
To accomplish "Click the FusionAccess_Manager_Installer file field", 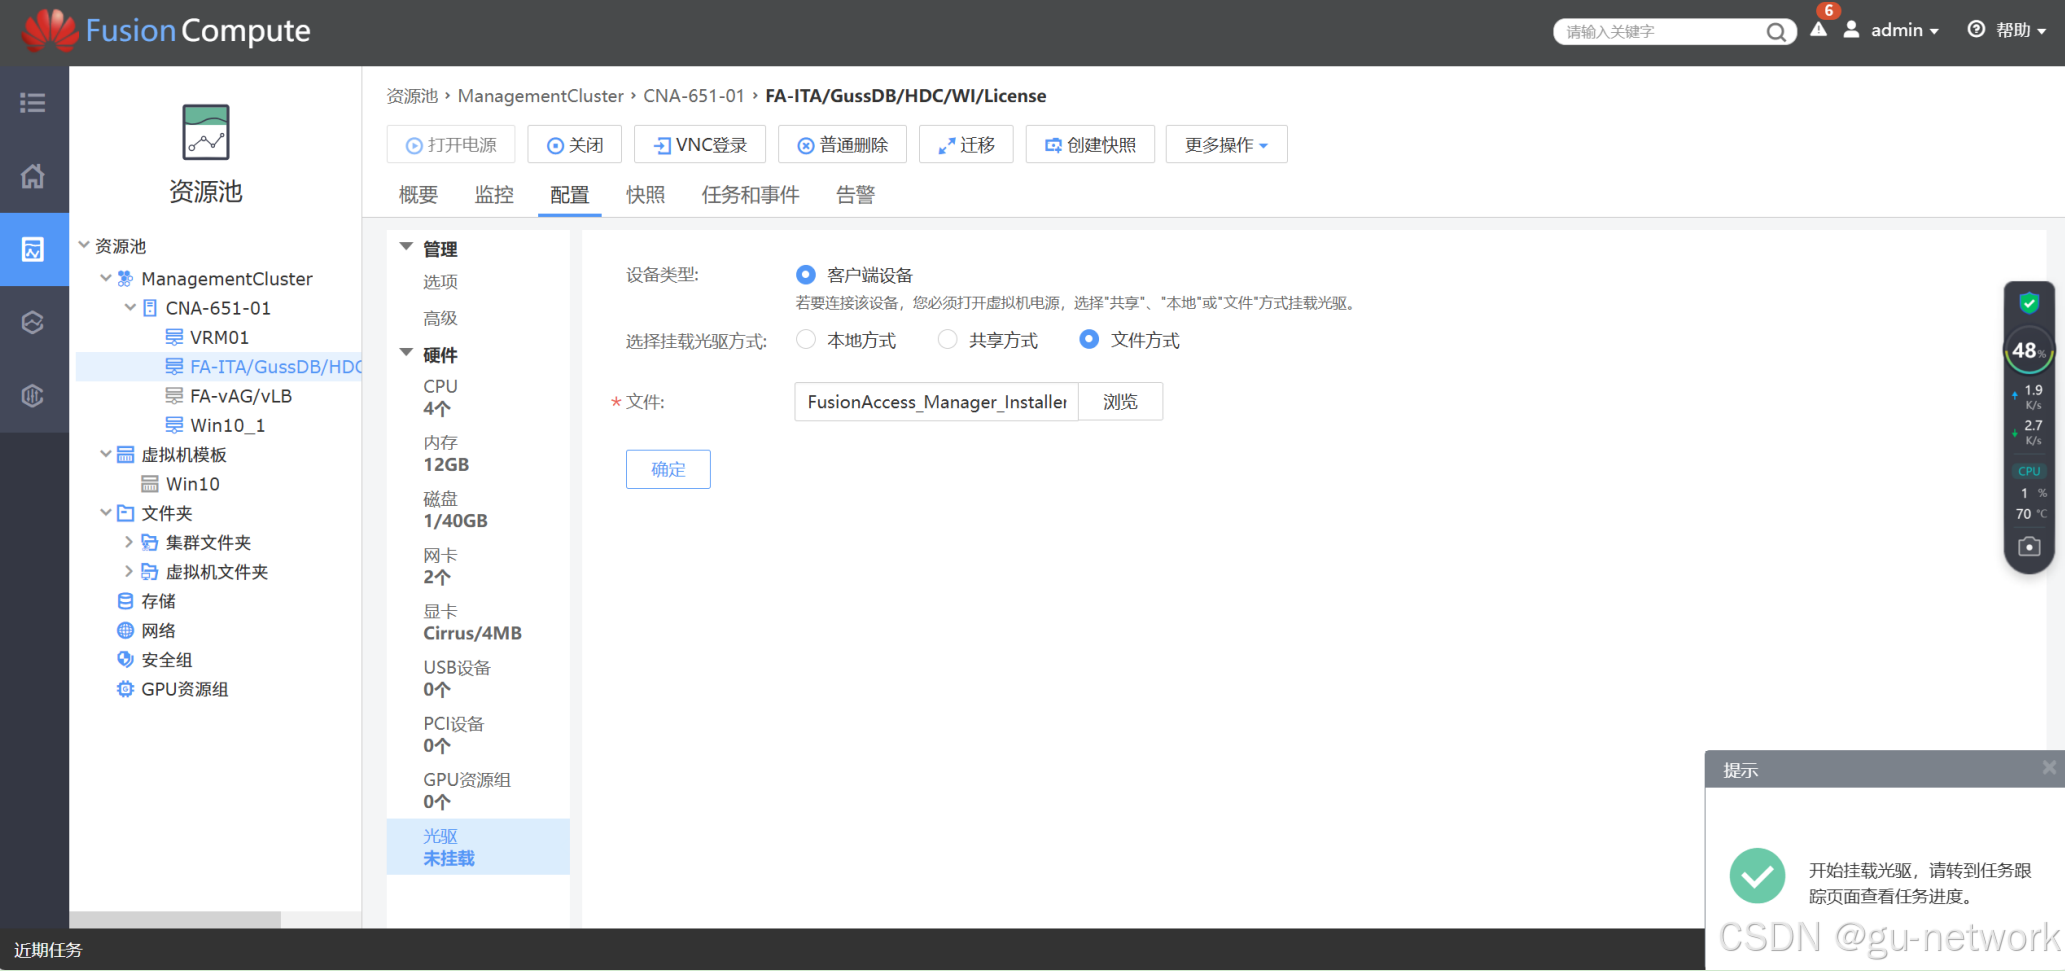I will coord(936,401).
